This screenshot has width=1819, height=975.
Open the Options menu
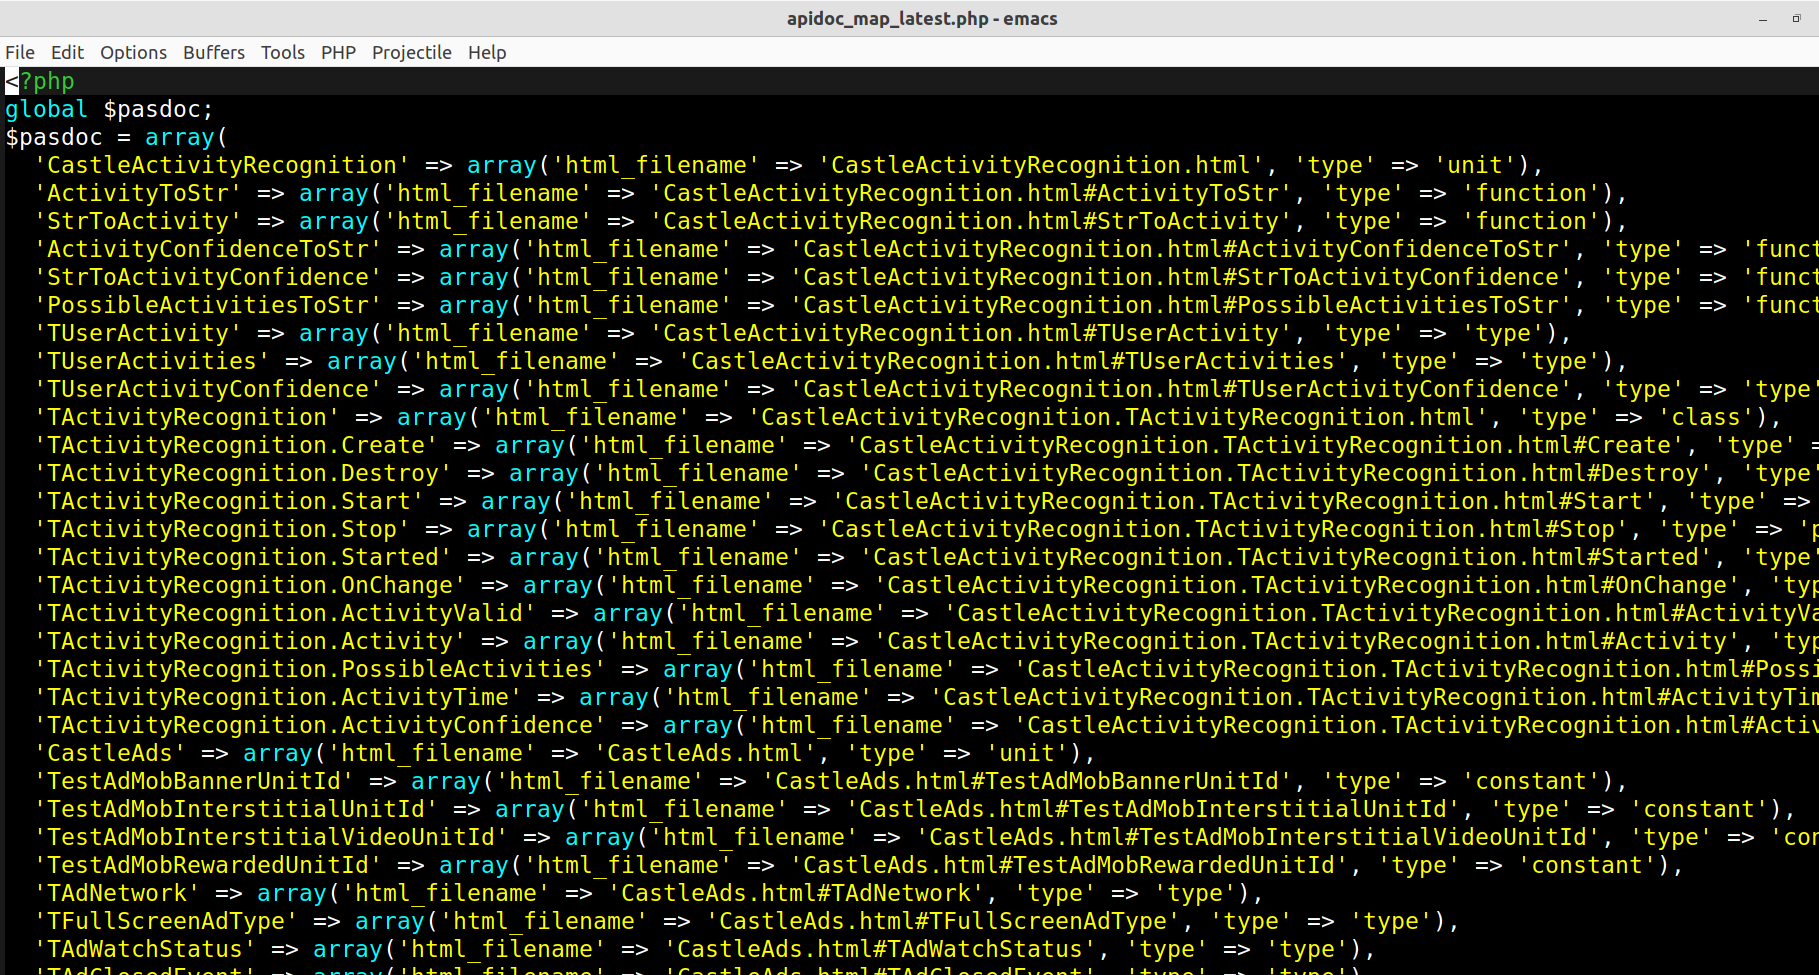point(132,52)
